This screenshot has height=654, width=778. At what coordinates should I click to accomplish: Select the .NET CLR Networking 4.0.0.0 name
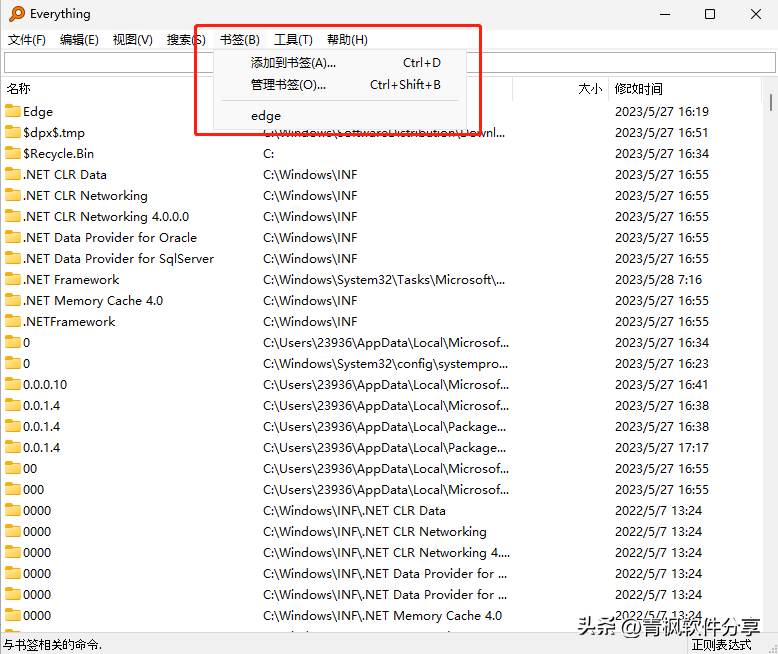click(106, 217)
